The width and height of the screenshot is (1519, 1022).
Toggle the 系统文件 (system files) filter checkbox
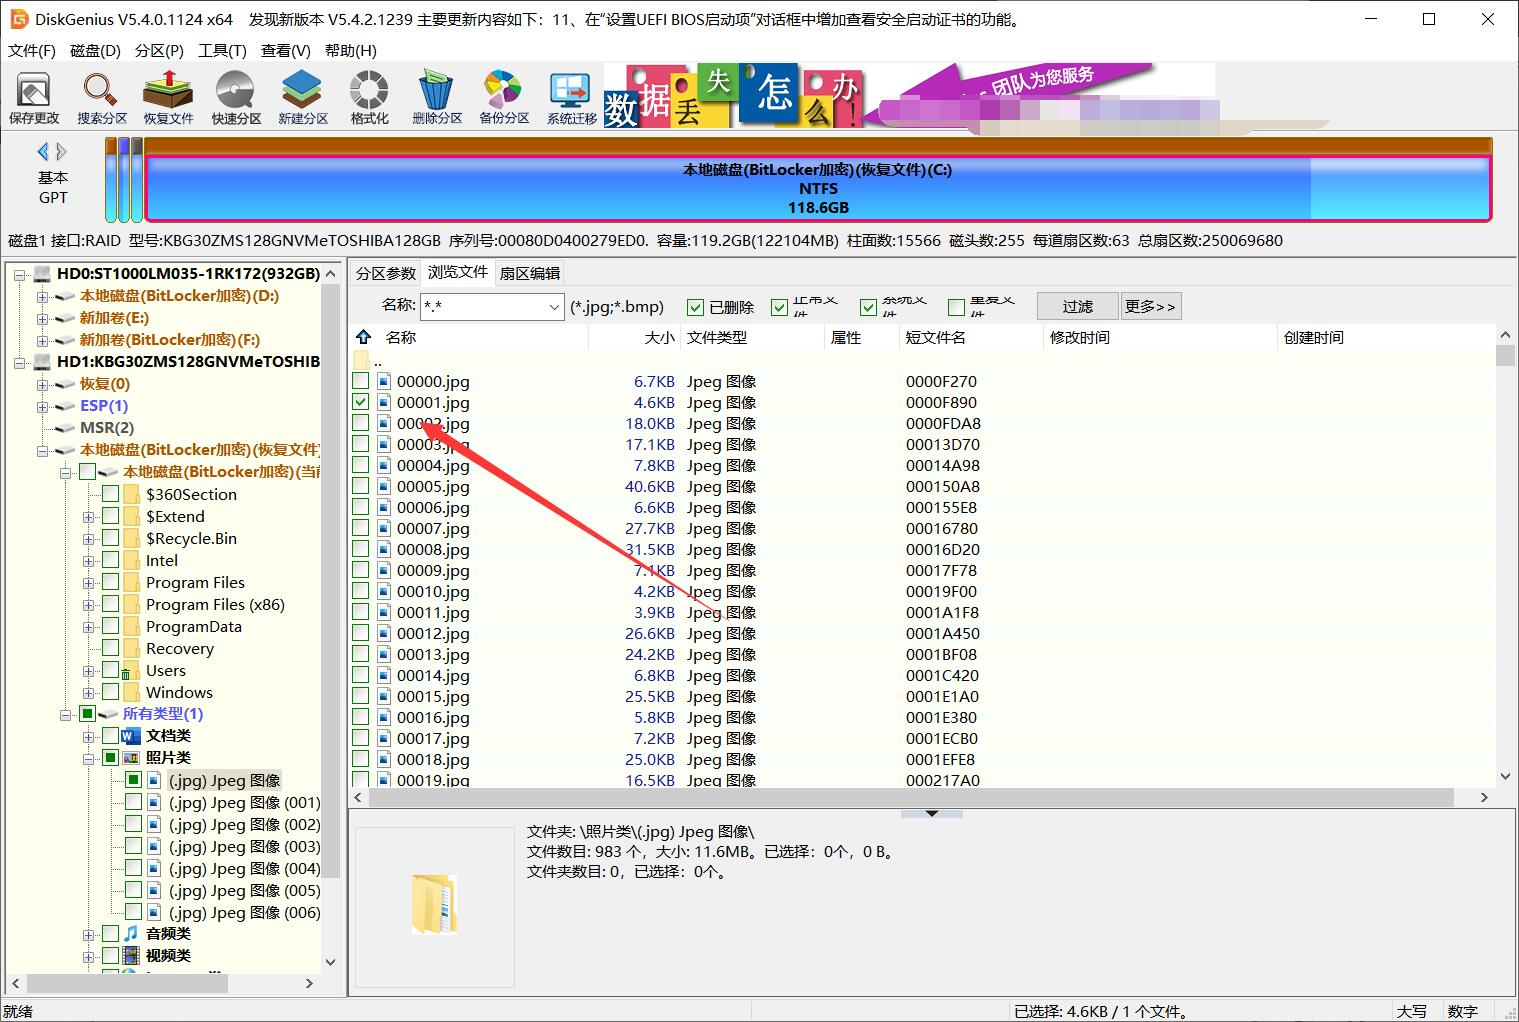[868, 307]
